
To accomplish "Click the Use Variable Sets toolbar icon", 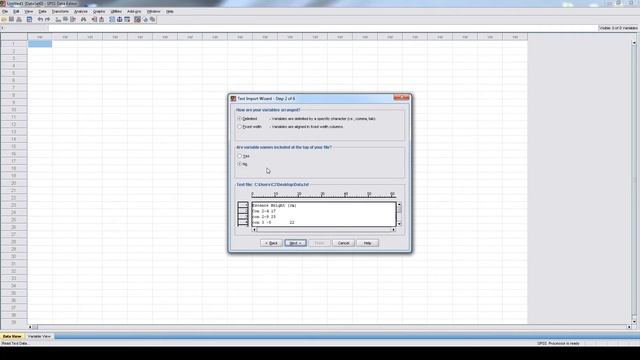I will [145, 19].
